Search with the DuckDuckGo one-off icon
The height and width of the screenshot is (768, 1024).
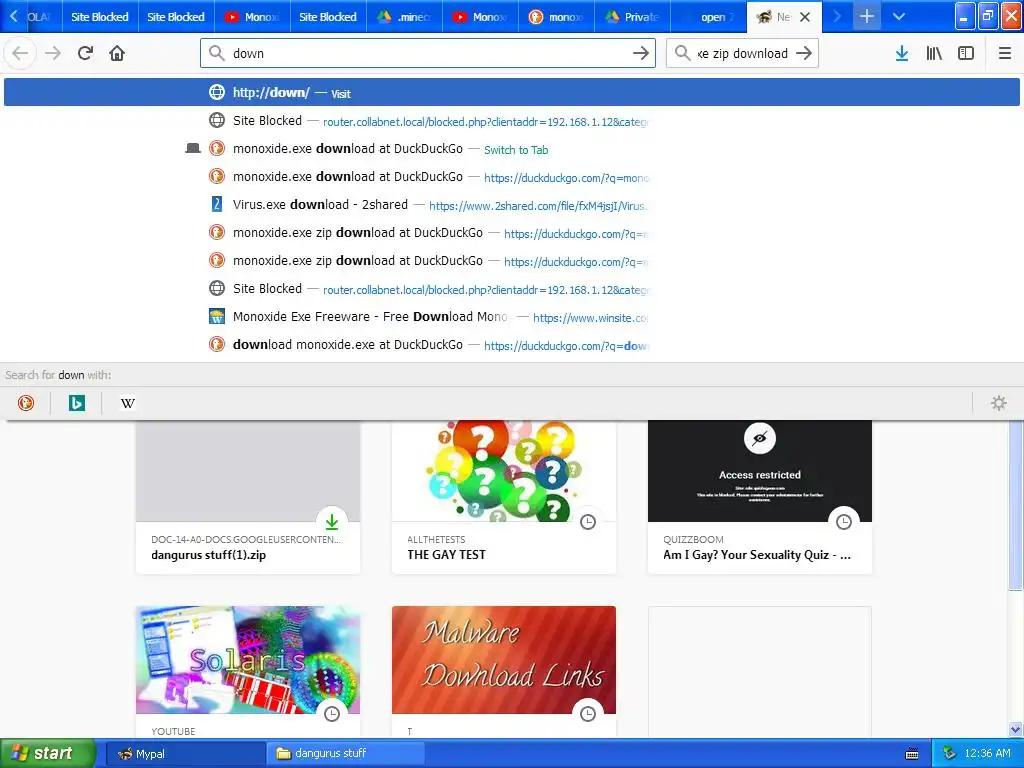pyautogui.click(x=25, y=403)
